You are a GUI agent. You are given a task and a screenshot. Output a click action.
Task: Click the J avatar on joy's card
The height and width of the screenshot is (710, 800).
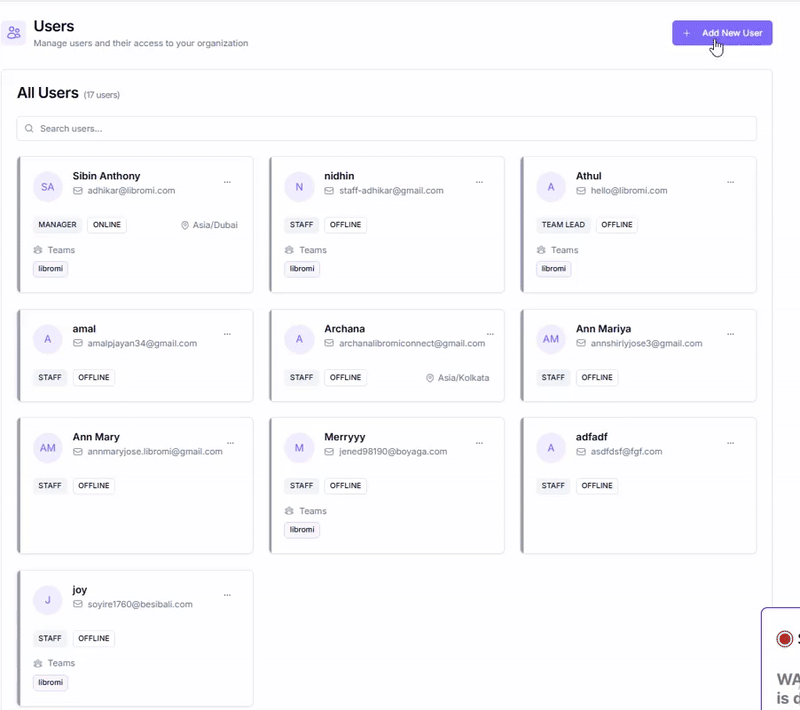coord(47,600)
